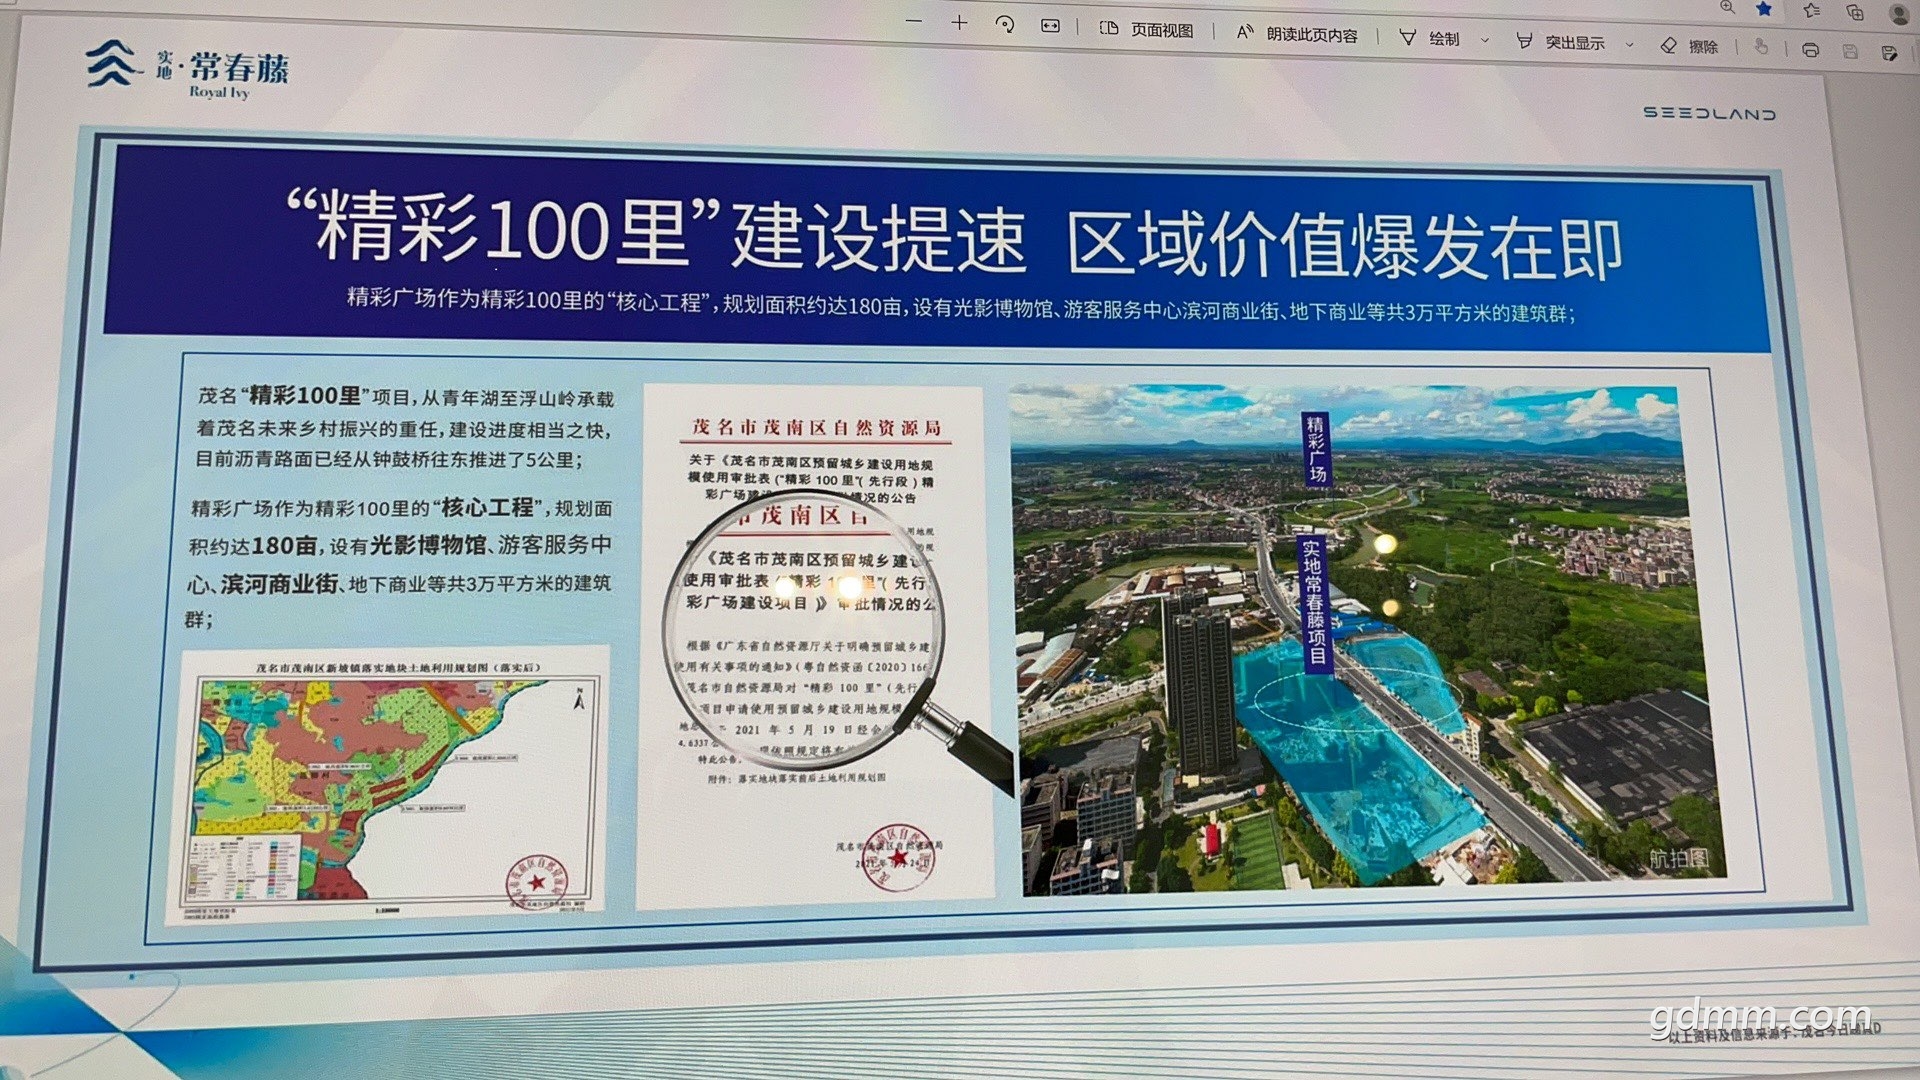This screenshot has width=1920, height=1080.
Task: Click the “精彩100里”建设提速 headline
Action: click(656, 232)
